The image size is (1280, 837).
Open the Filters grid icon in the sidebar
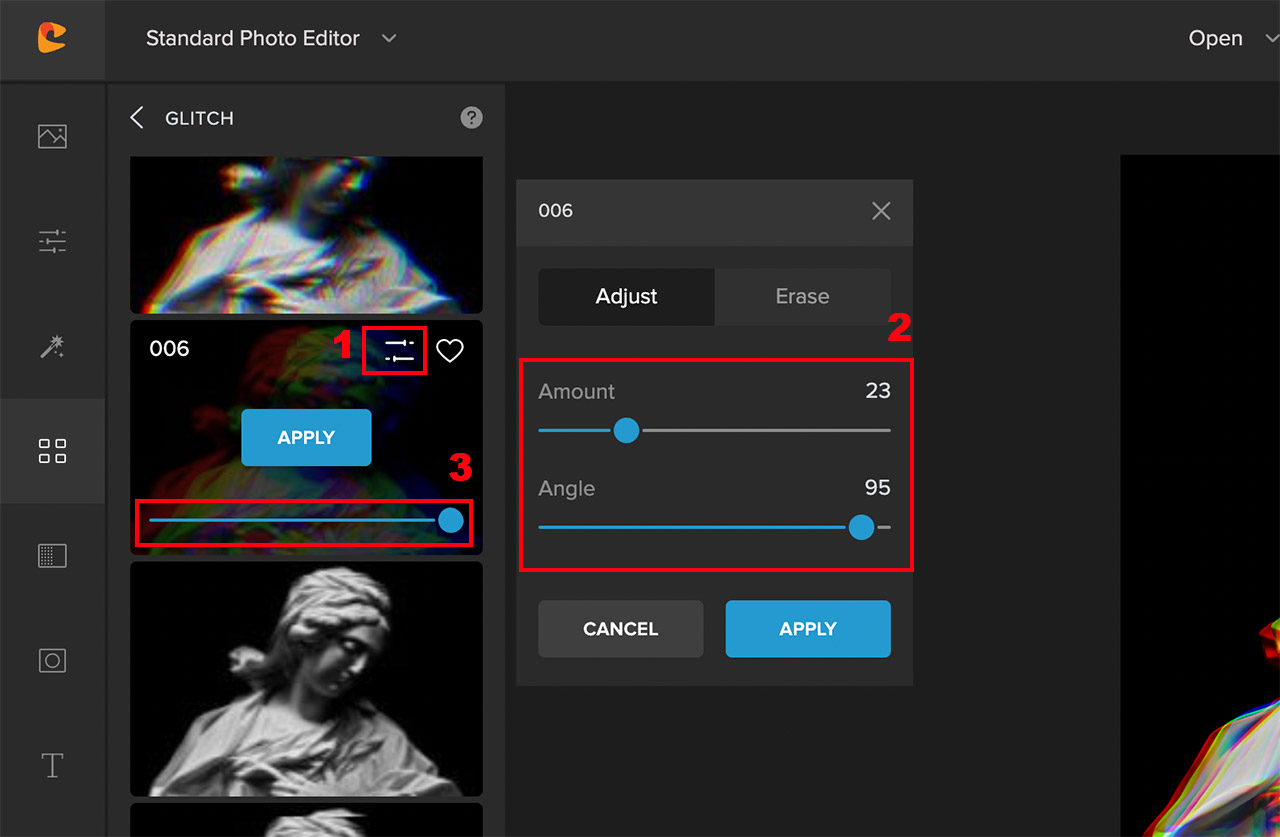[54, 450]
